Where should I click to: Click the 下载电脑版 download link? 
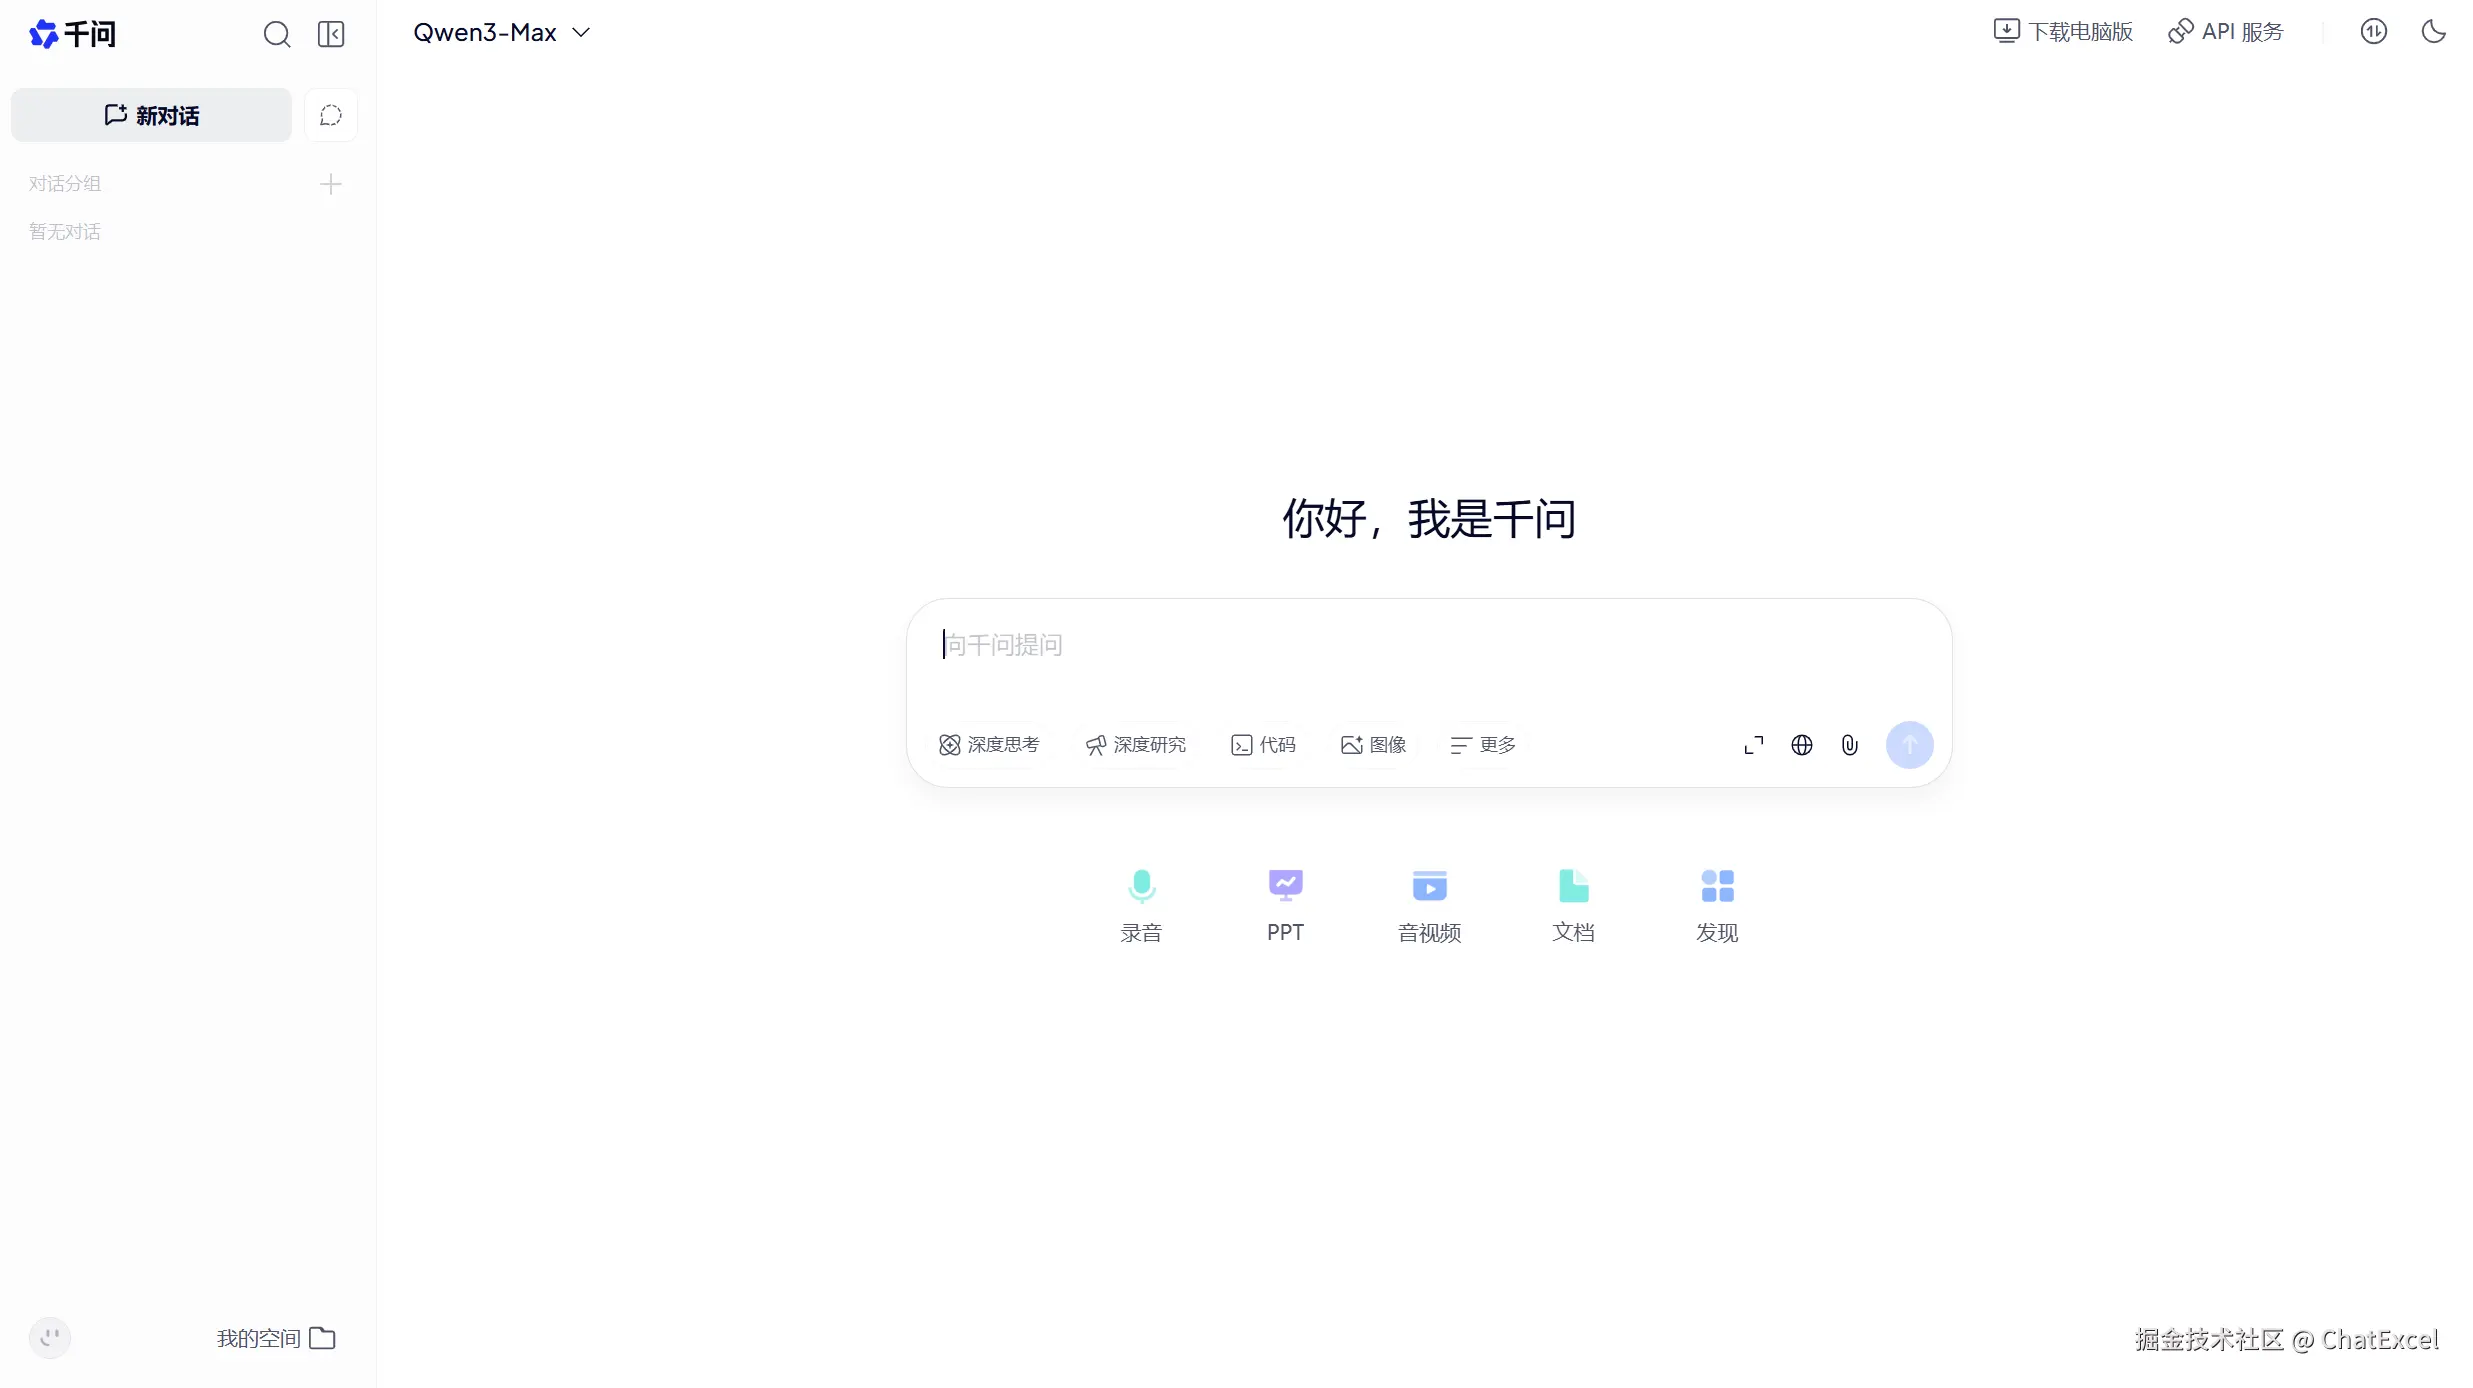click(2063, 32)
